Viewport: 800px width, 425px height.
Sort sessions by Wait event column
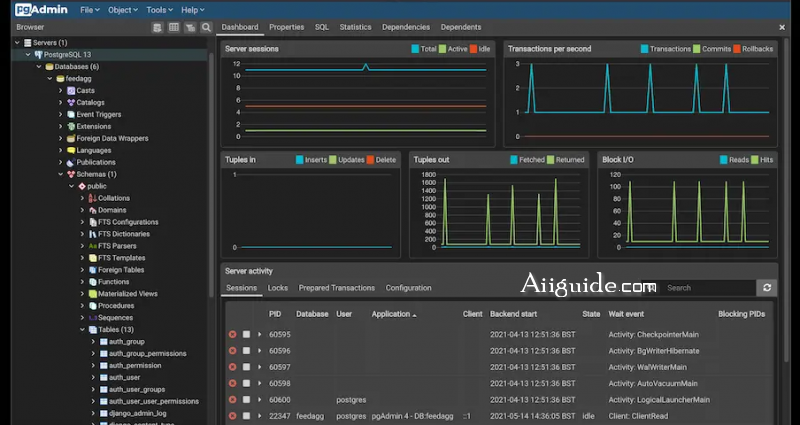(626, 314)
